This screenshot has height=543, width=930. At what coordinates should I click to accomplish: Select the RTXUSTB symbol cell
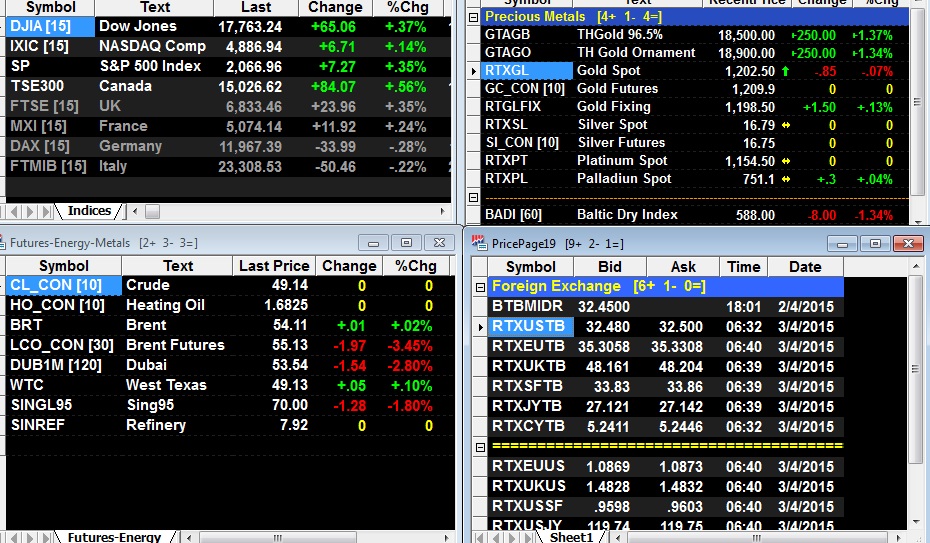pyautogui.click(x=530, y=327)
